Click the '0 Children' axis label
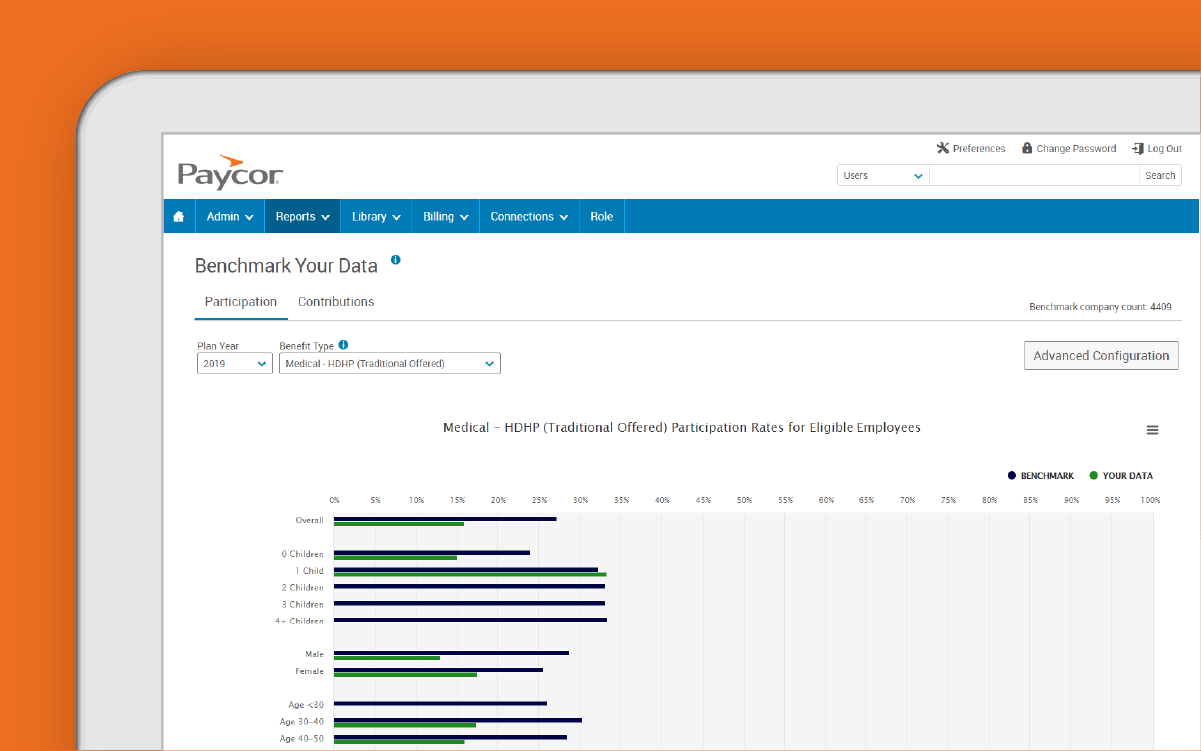1201x751 pixels. coord(302,554)
